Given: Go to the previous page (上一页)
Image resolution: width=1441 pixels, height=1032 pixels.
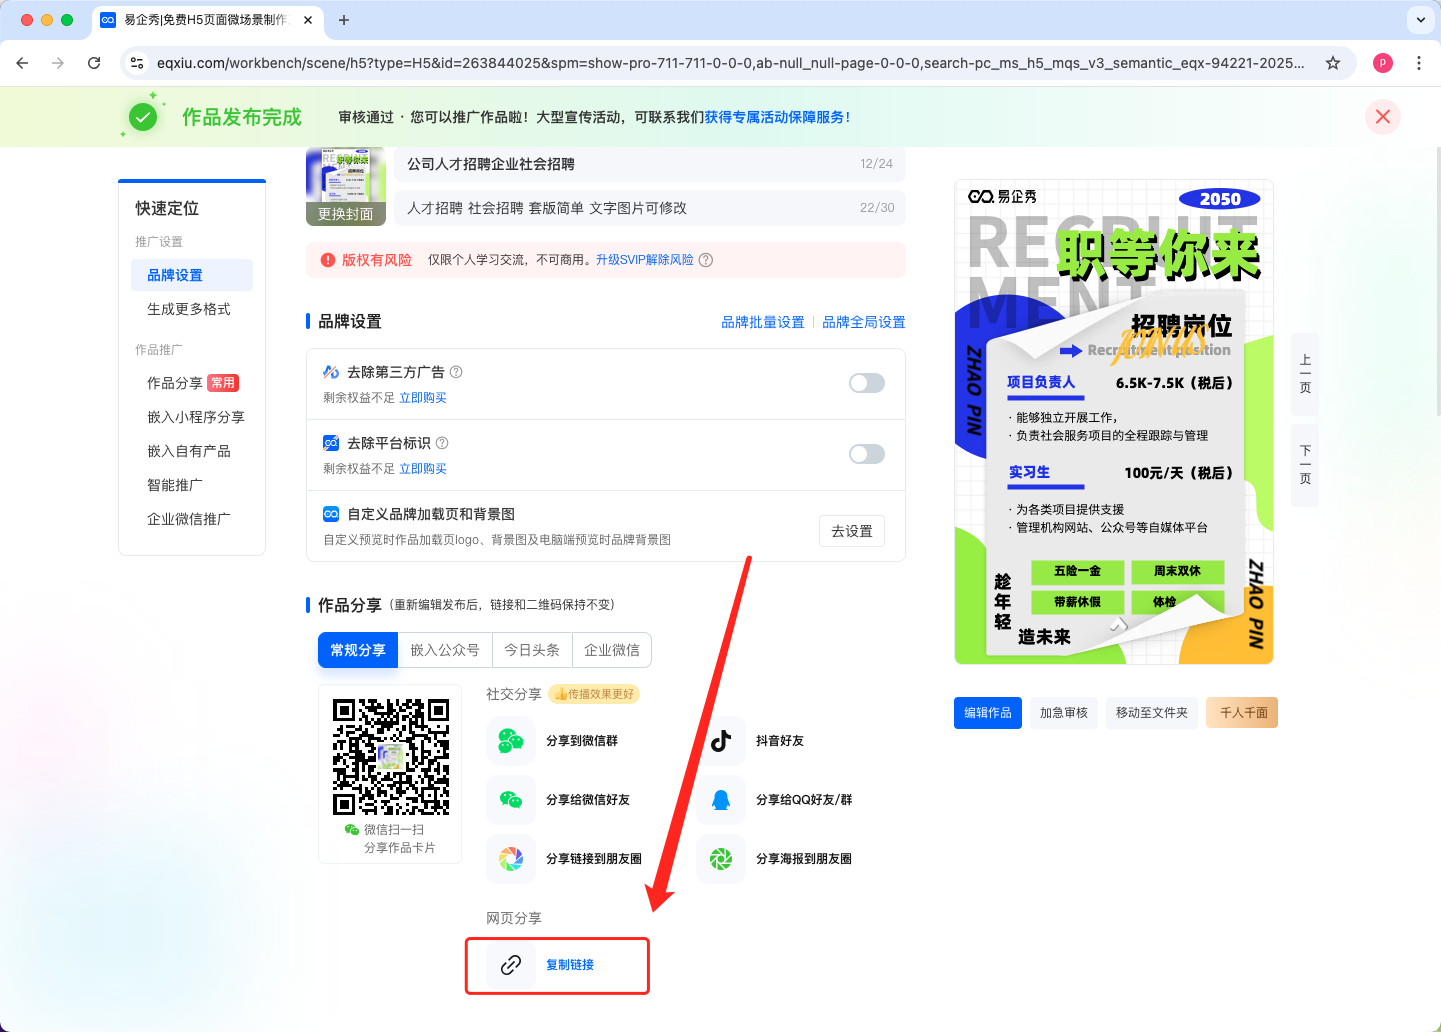Looking at the screenshot, I should click(x=1305, y=374).
